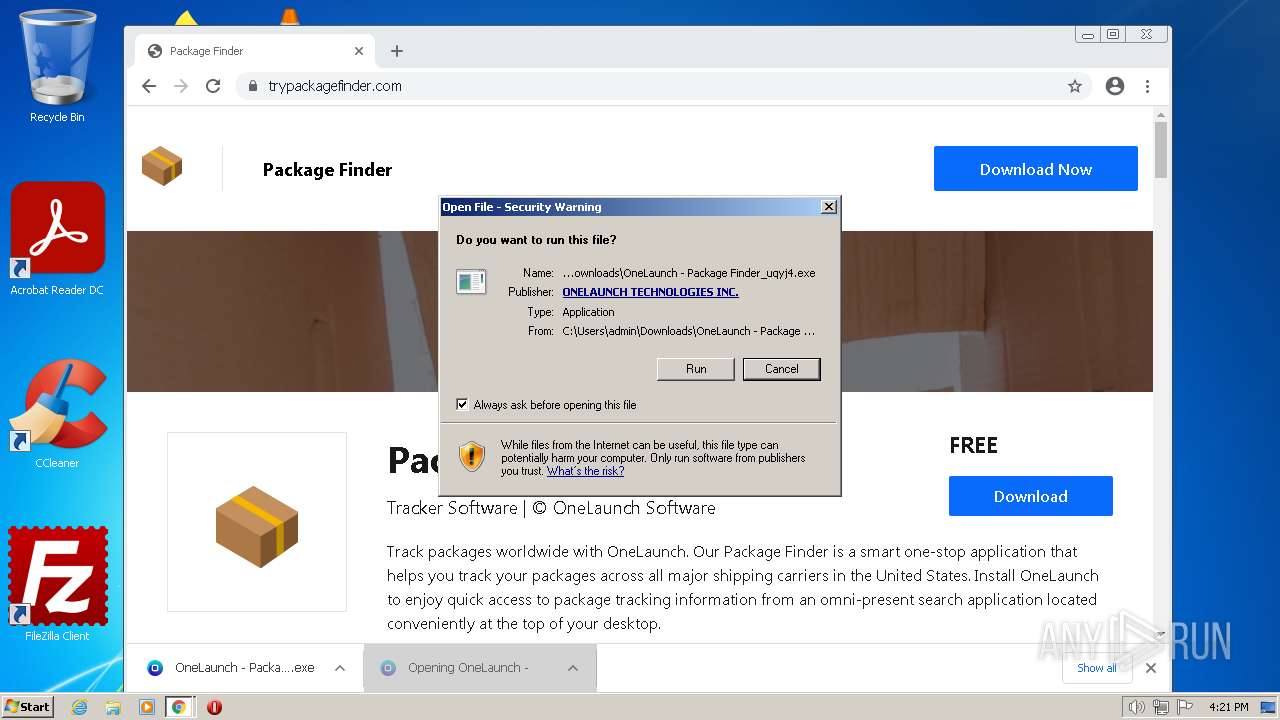Click the Download Now button
The image size is (1280, 720).
click(x=1035, y=169)
